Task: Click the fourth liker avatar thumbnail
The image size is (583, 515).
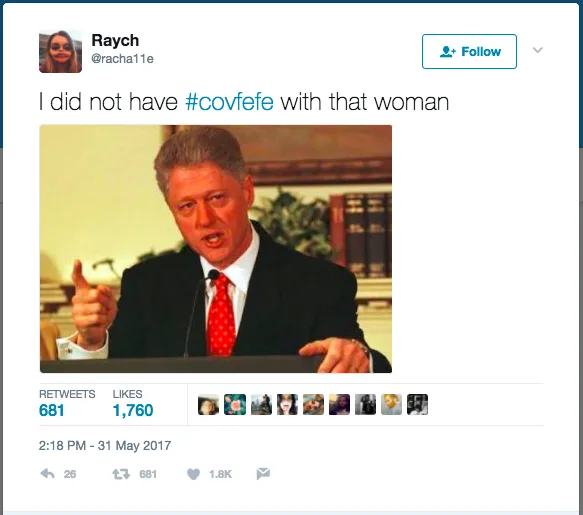Action: (x=287, y=404)
